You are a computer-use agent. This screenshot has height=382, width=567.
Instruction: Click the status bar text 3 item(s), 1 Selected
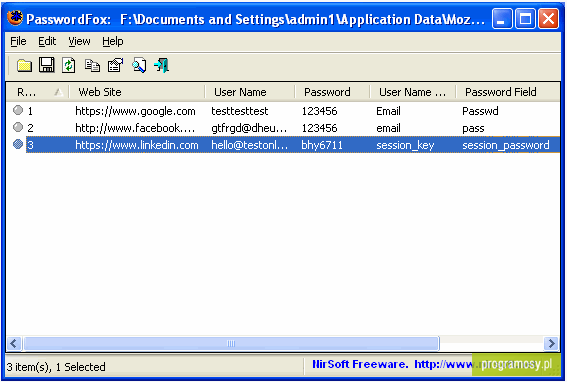(x=56, y=367)
